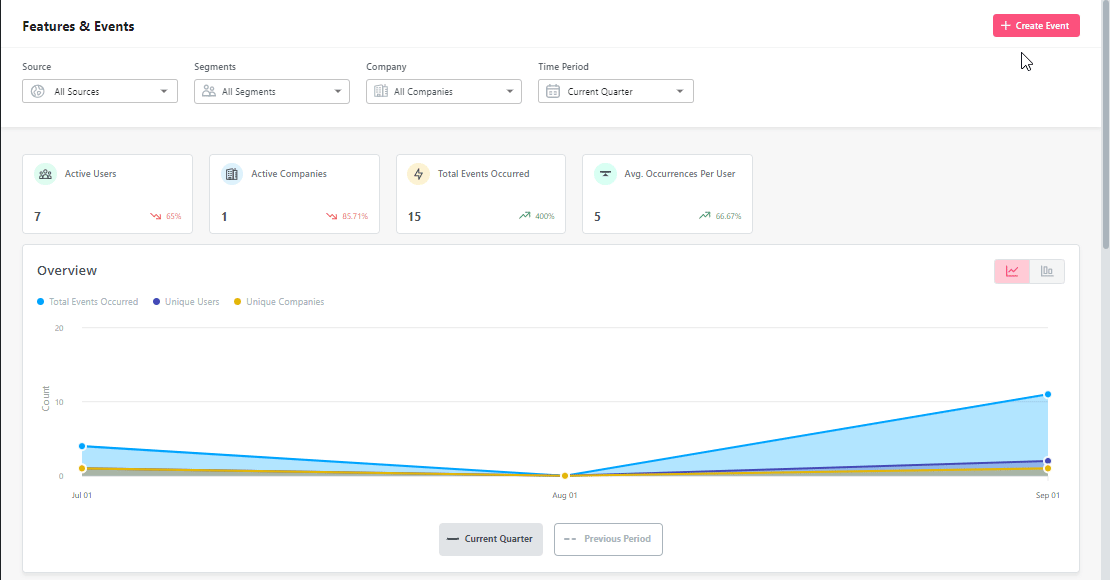
Task: Select the Current Quarter tab below the chart
Action: pyautogui.click(x=490, y=539)
